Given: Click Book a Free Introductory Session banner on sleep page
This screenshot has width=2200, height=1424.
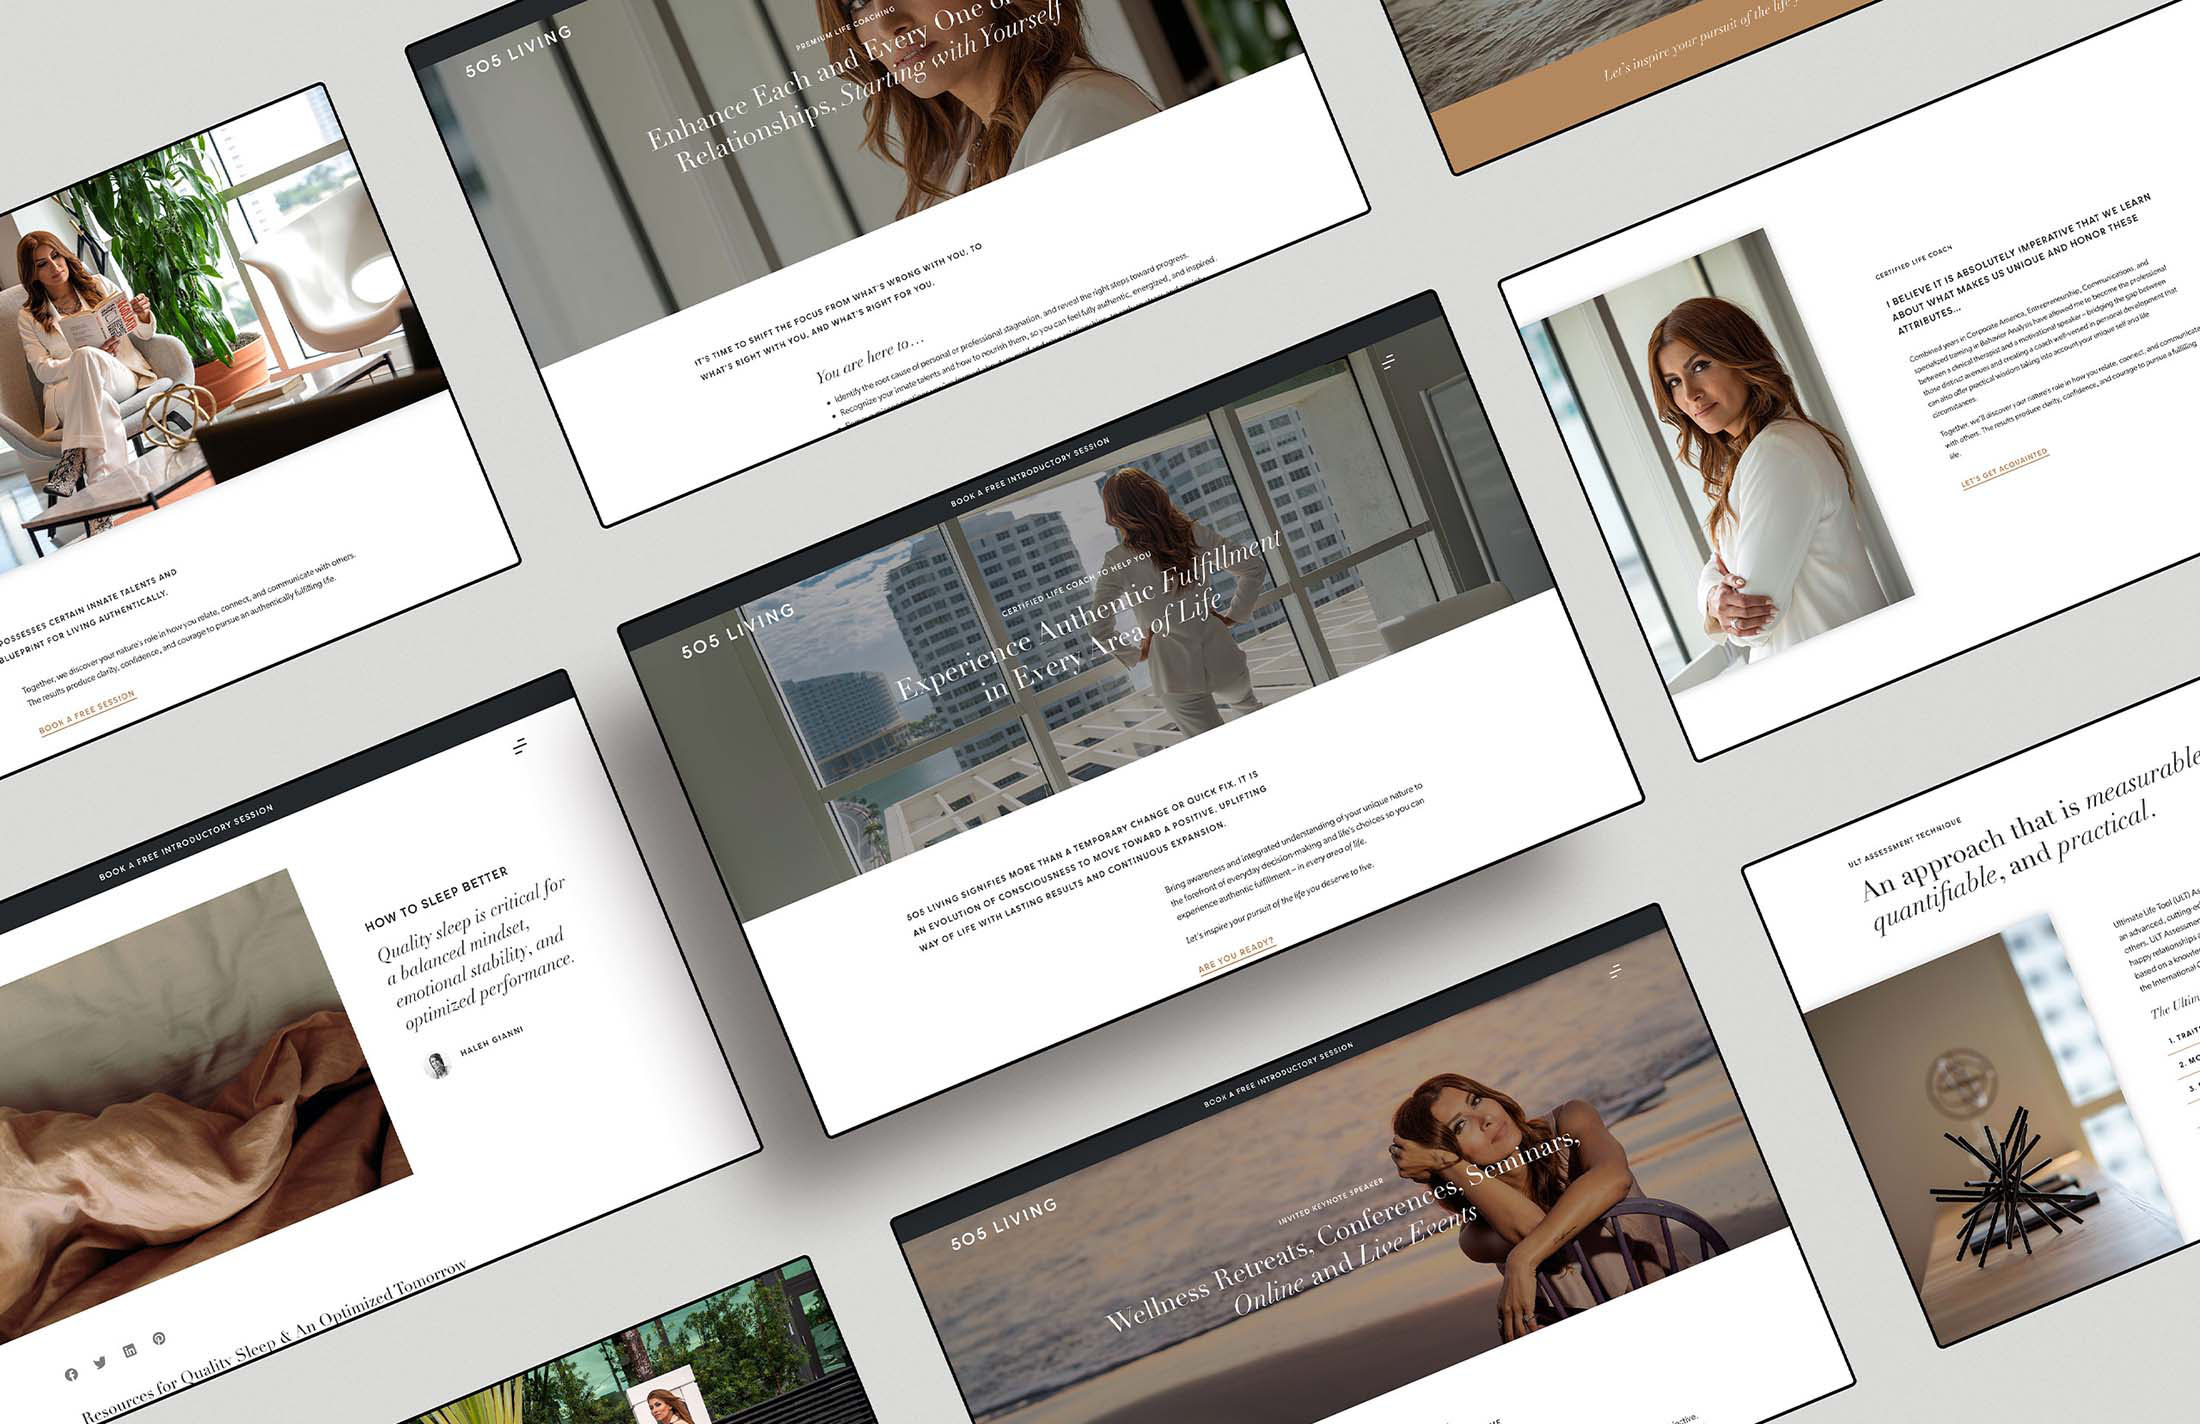Looking at the screenshot, I should (186, 842).
